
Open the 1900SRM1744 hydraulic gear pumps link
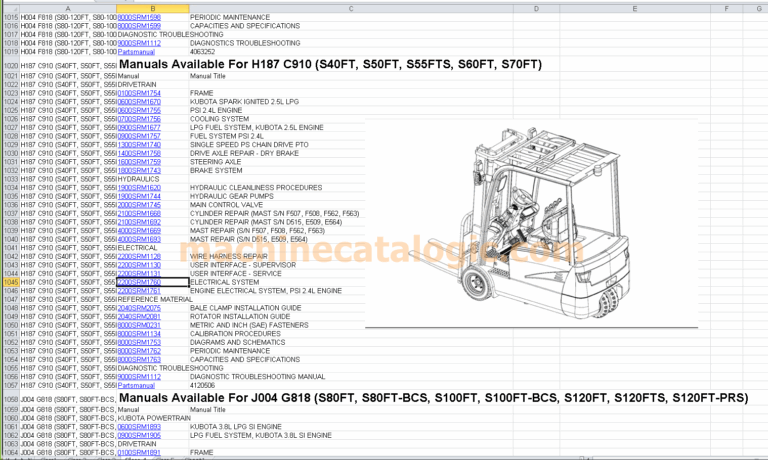(x=139, y=196)
